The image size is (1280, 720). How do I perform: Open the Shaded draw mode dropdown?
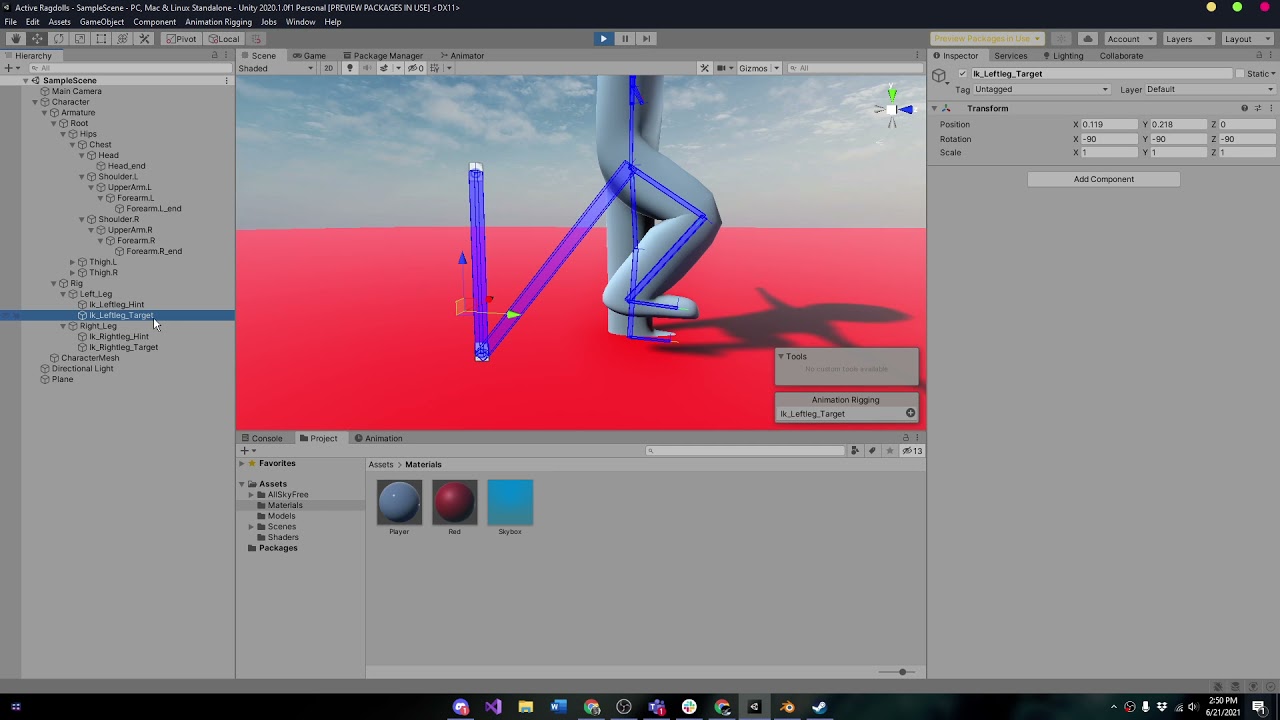coord(276,68)
